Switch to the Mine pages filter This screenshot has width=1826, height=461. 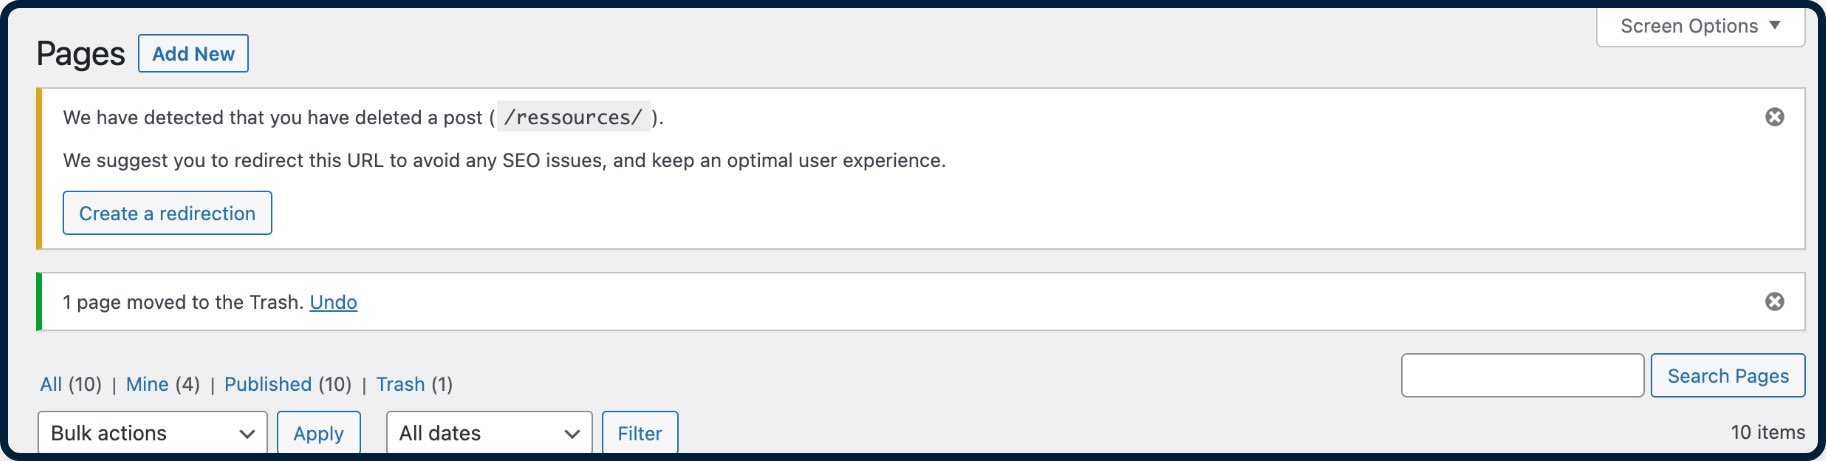147,384
